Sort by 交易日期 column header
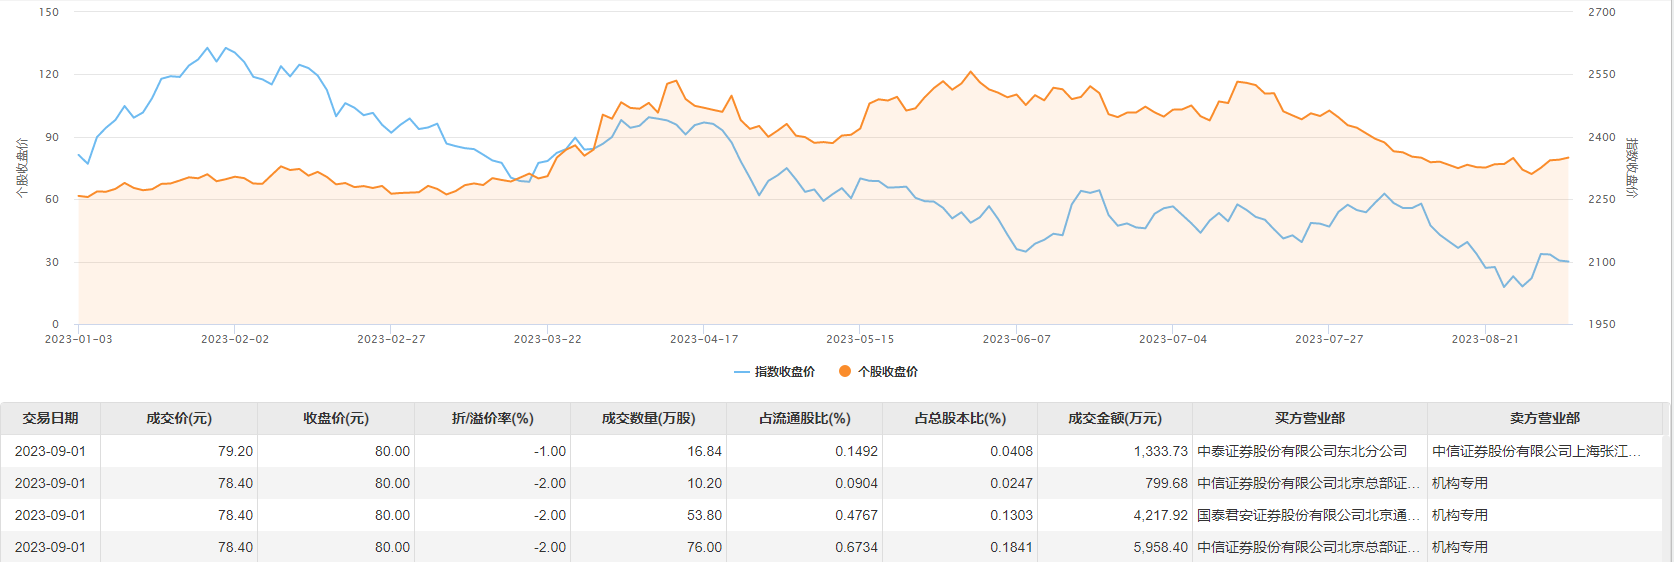This screenshot has height=562, width=1674. [x=50, y=419]
